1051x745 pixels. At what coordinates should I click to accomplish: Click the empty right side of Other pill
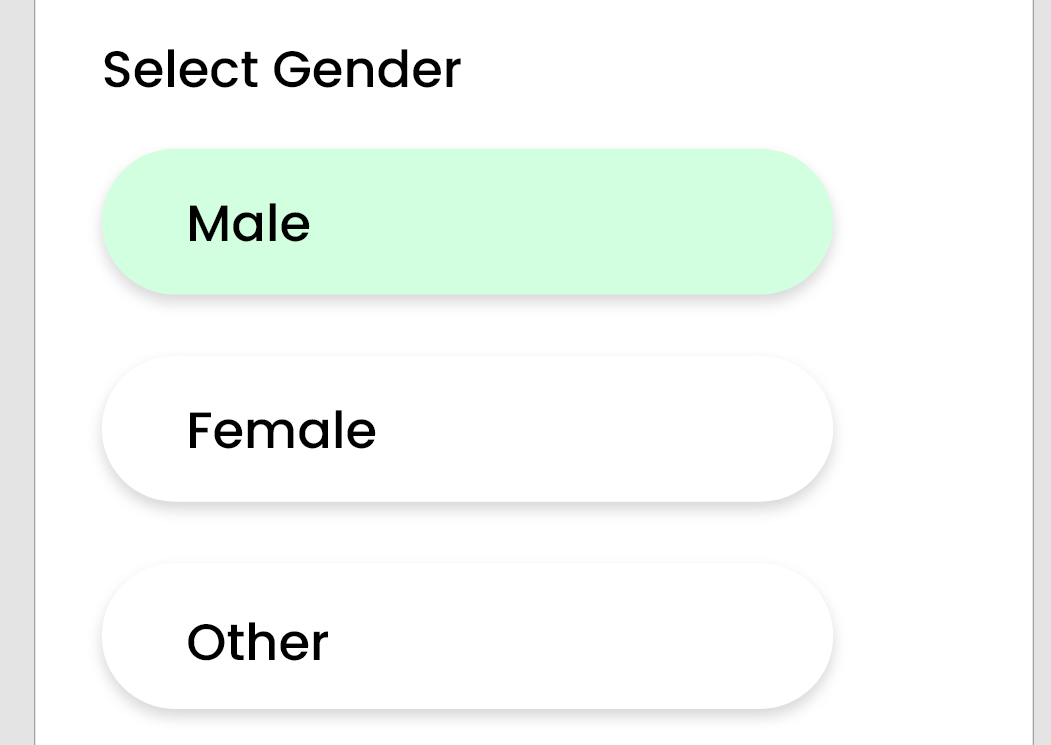(650, 637)
